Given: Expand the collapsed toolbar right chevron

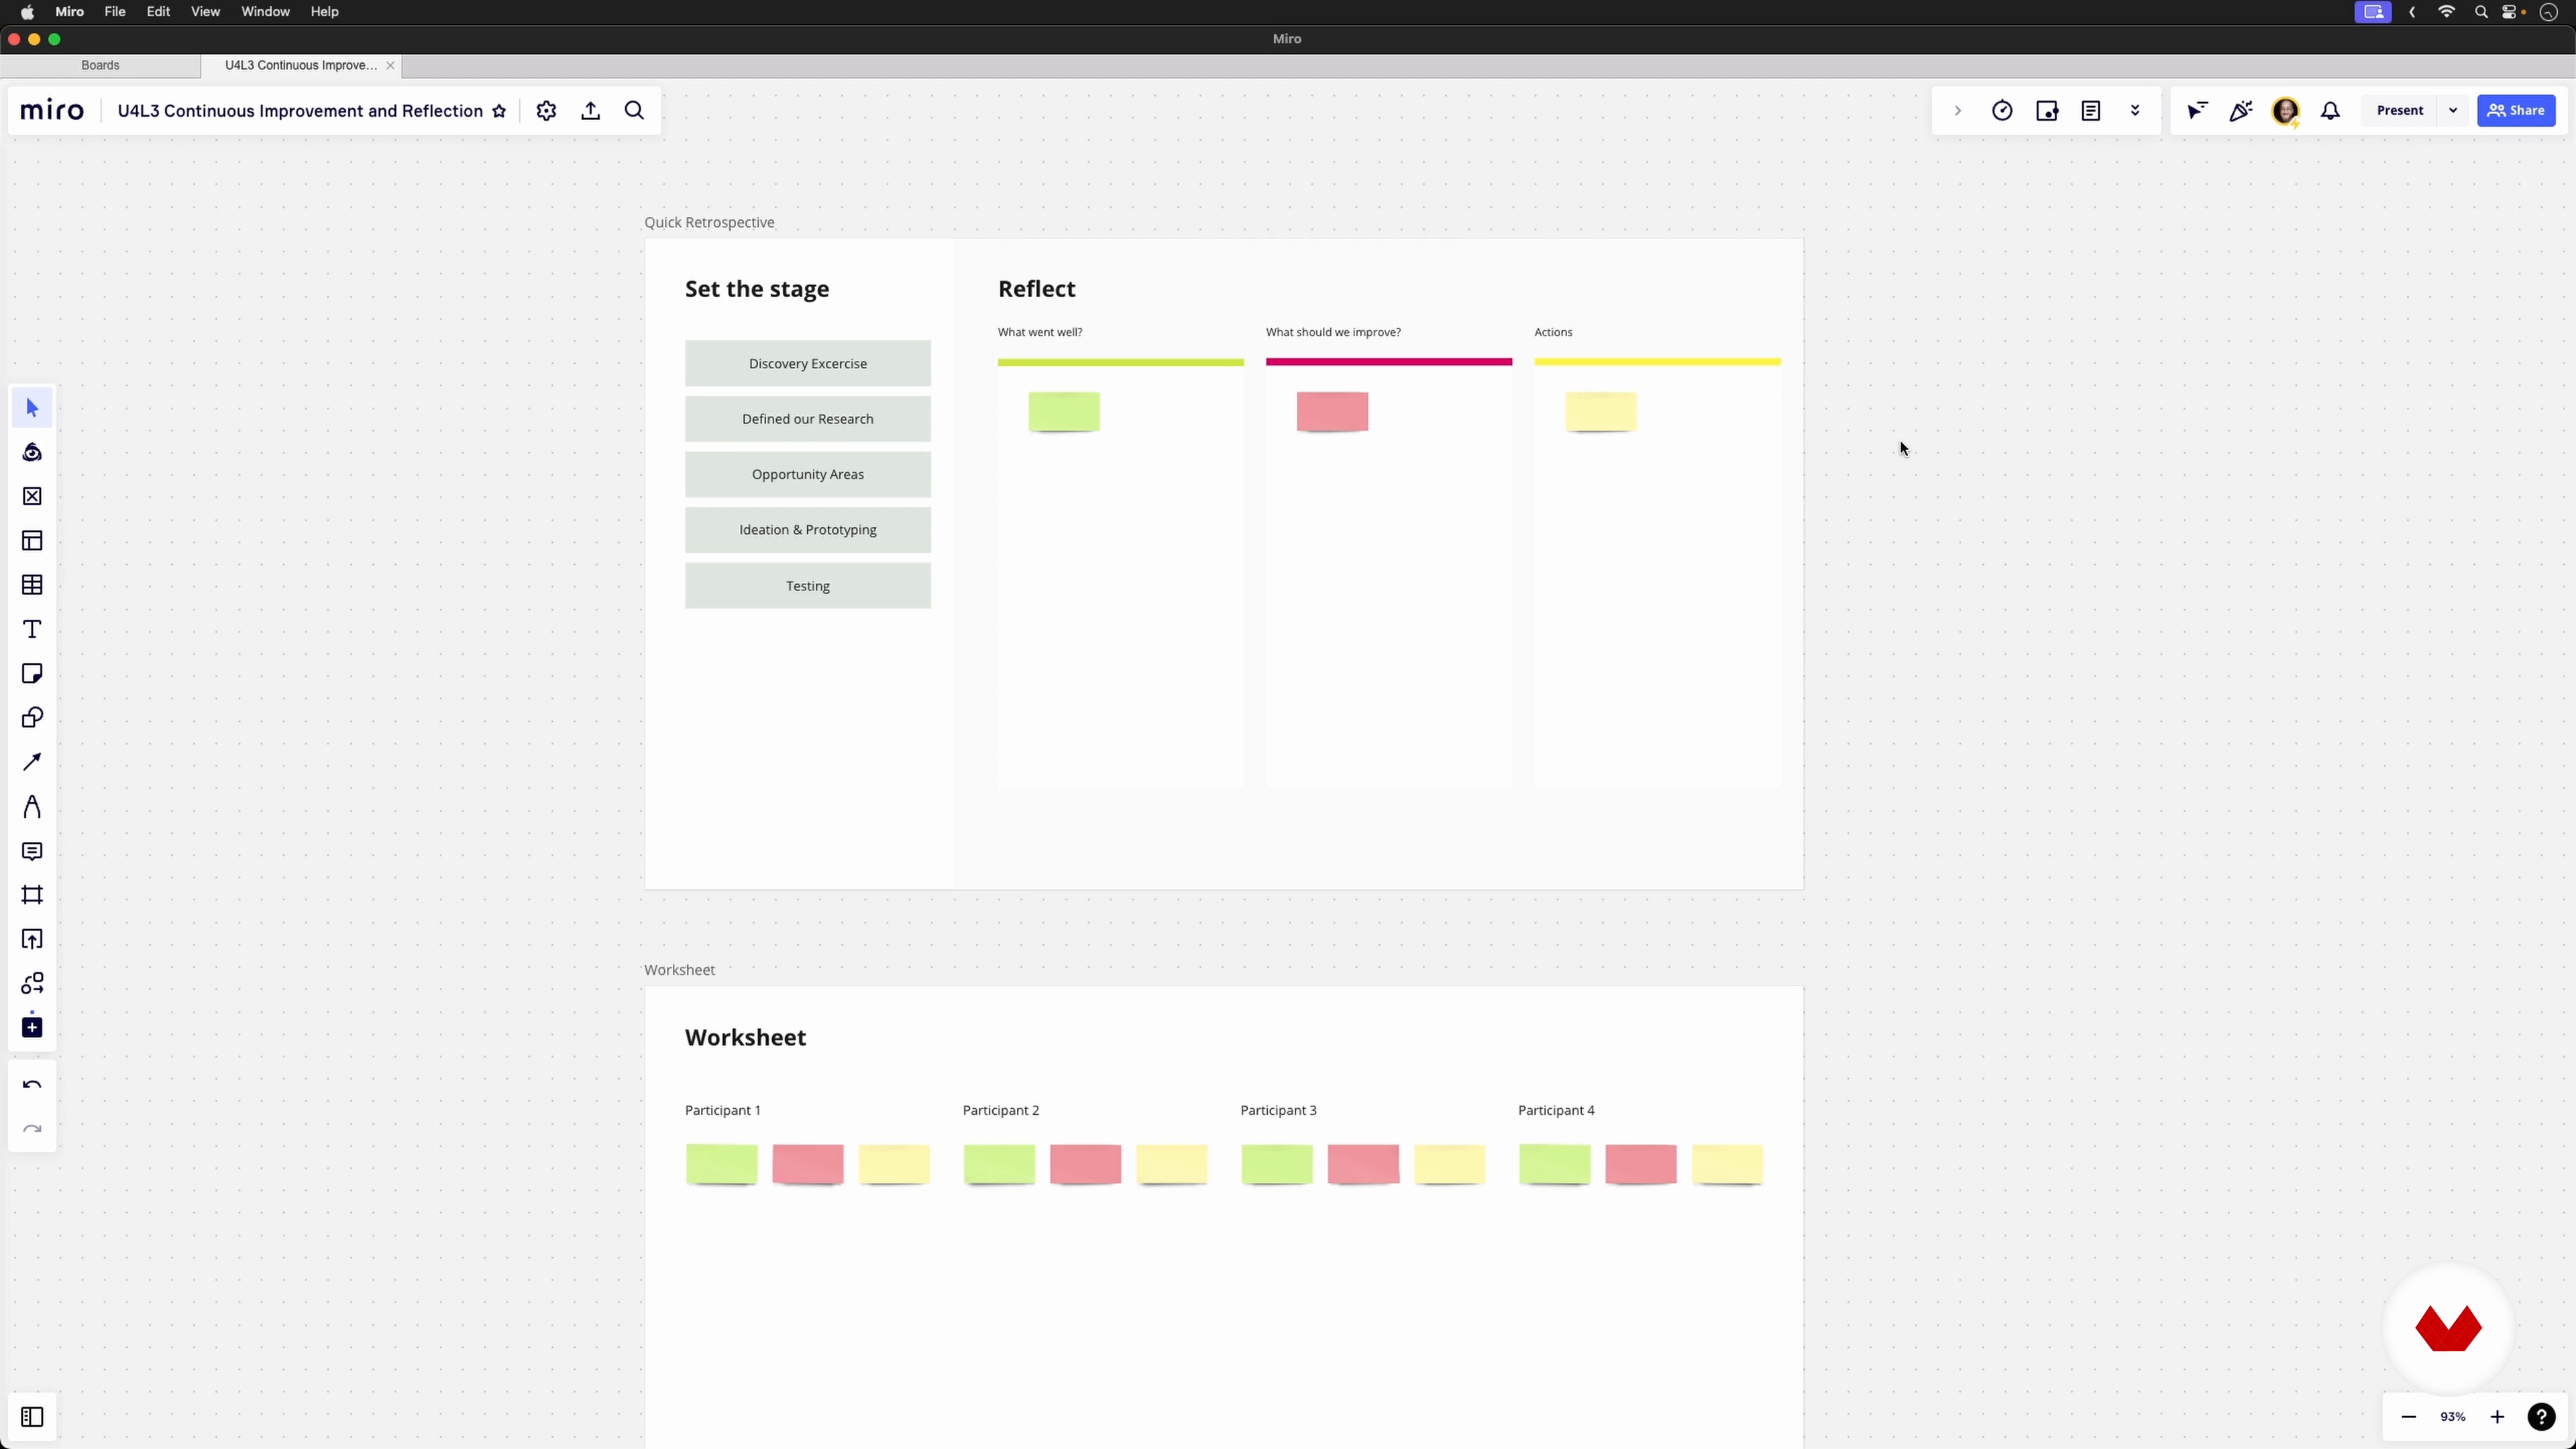Looking at the screenshot, I should click(x=1958, y=111).
